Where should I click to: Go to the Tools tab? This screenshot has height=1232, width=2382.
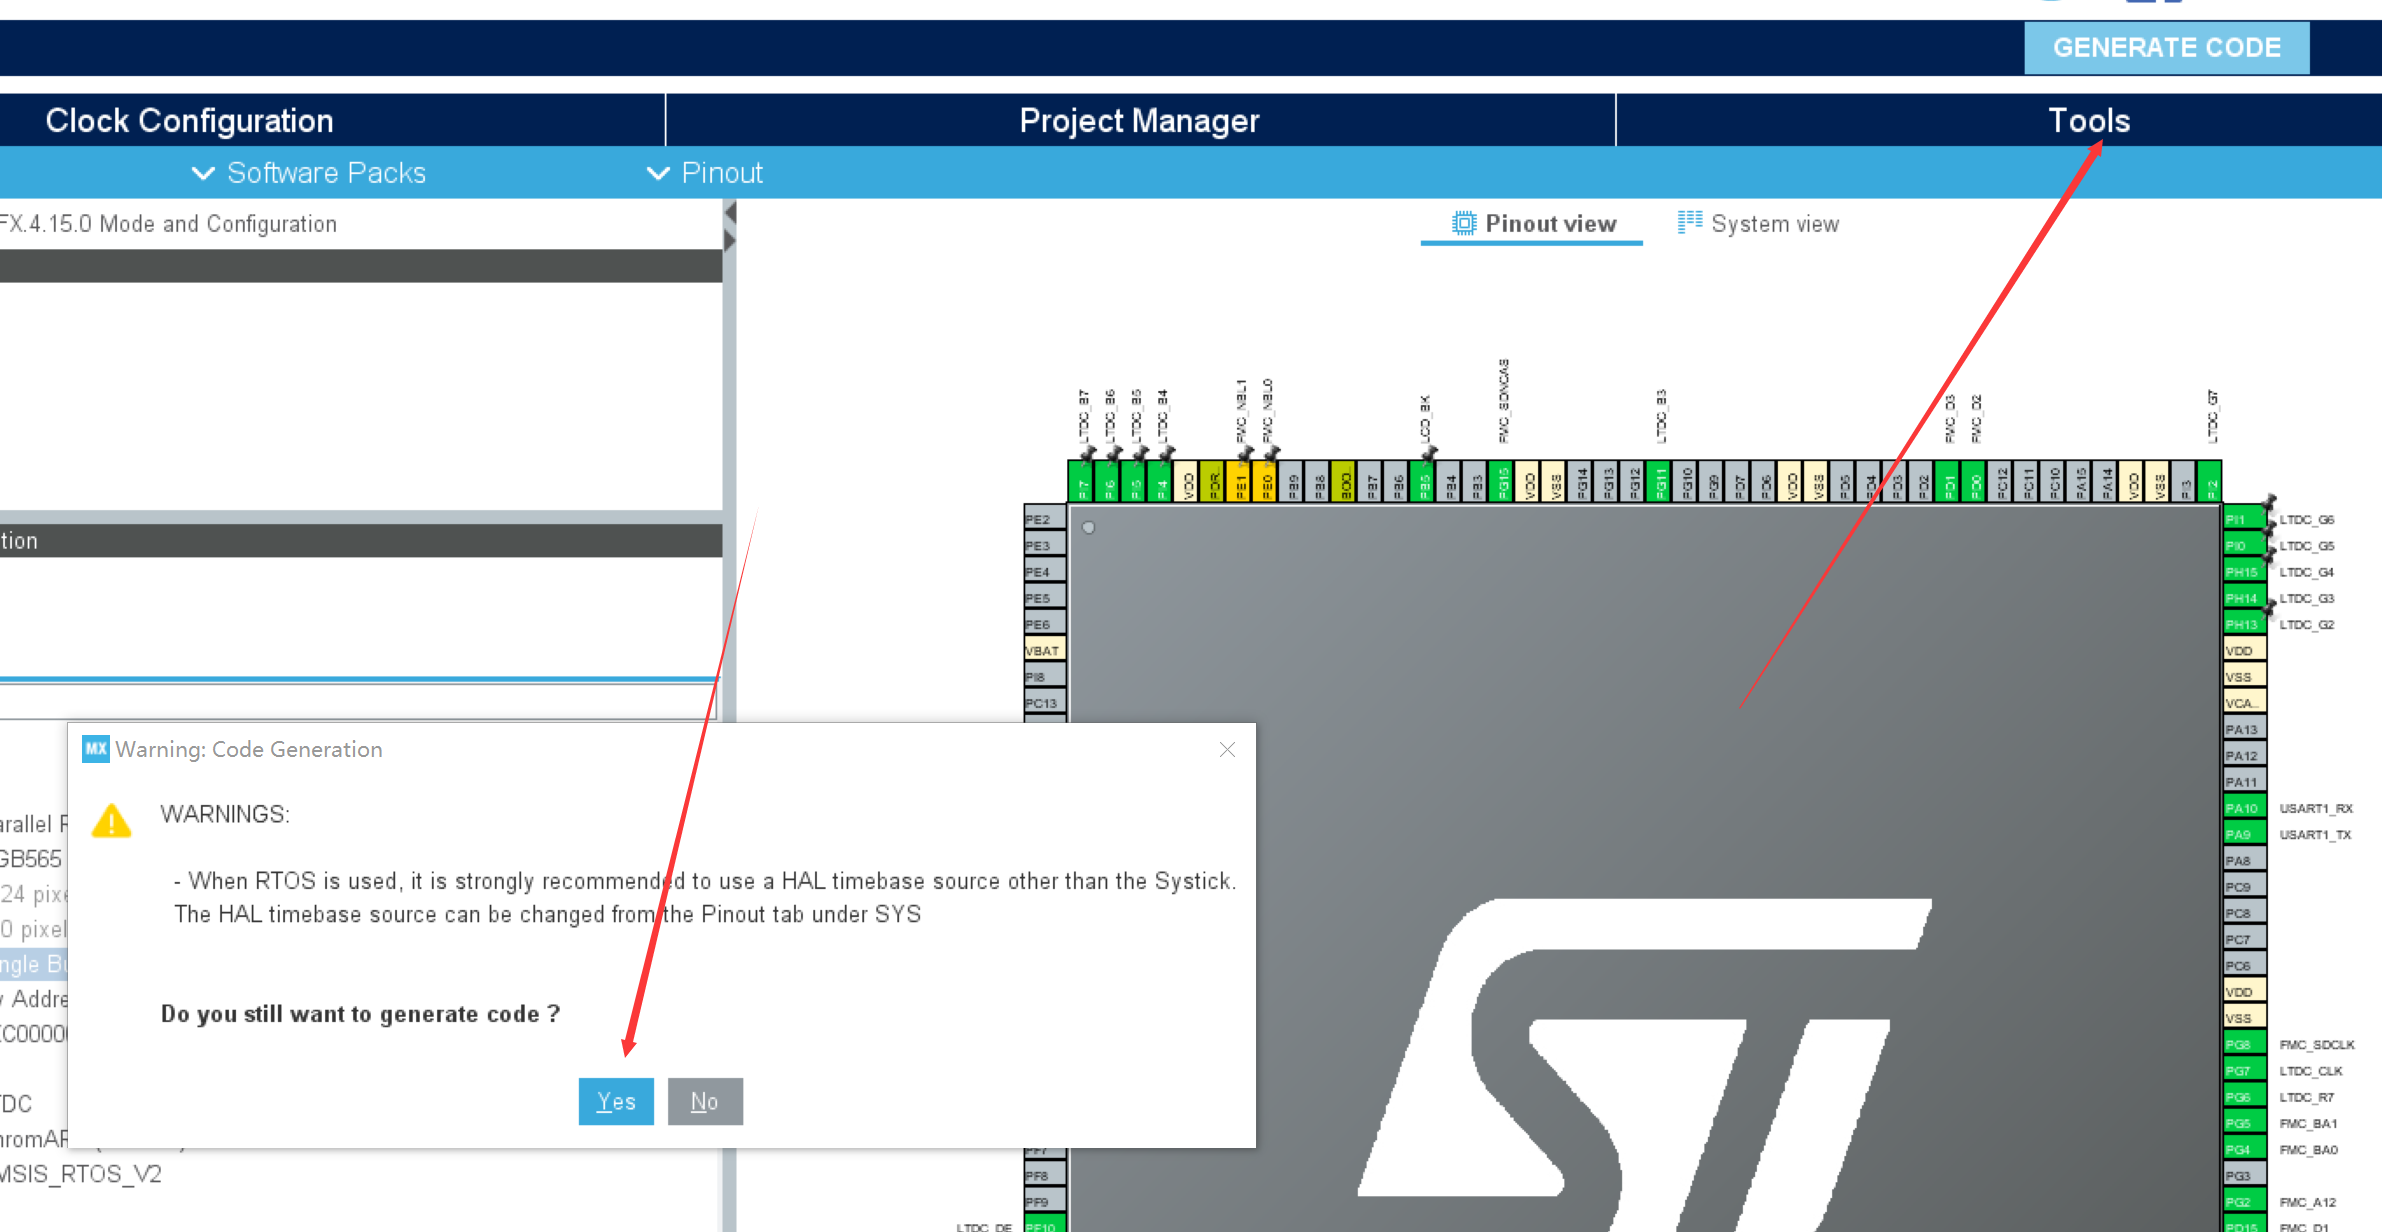pyautogui.click(x=2088, y=121)
